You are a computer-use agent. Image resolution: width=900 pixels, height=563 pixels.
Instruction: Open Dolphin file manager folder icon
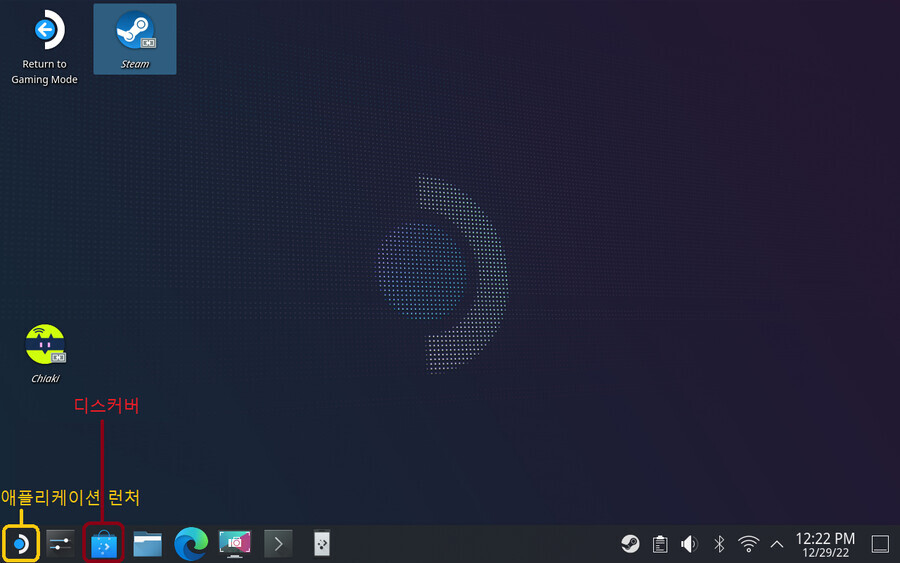(148, 544)
